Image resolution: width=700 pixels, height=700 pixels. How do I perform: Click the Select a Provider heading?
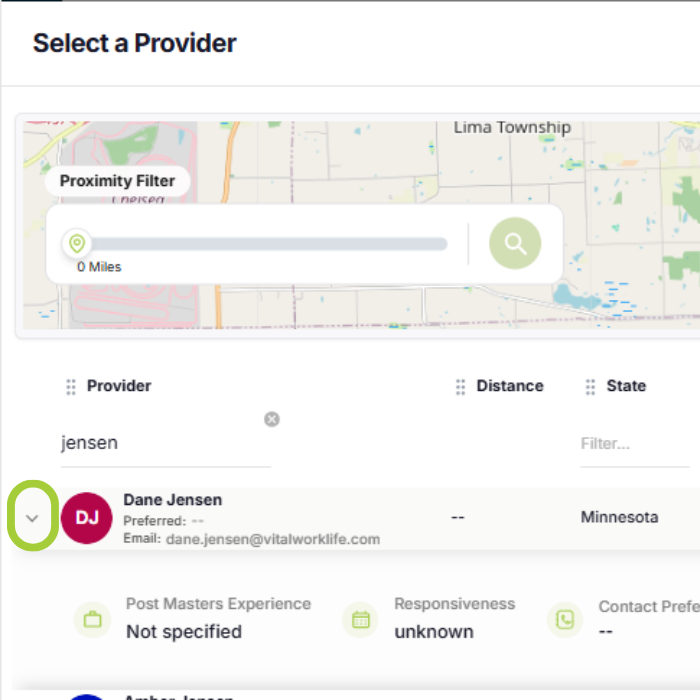[134, 43]
